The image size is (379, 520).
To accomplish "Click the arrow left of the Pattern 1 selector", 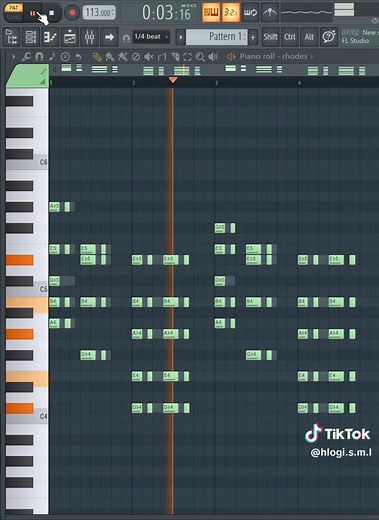I will pyautogui.click(x=180, y=37).
